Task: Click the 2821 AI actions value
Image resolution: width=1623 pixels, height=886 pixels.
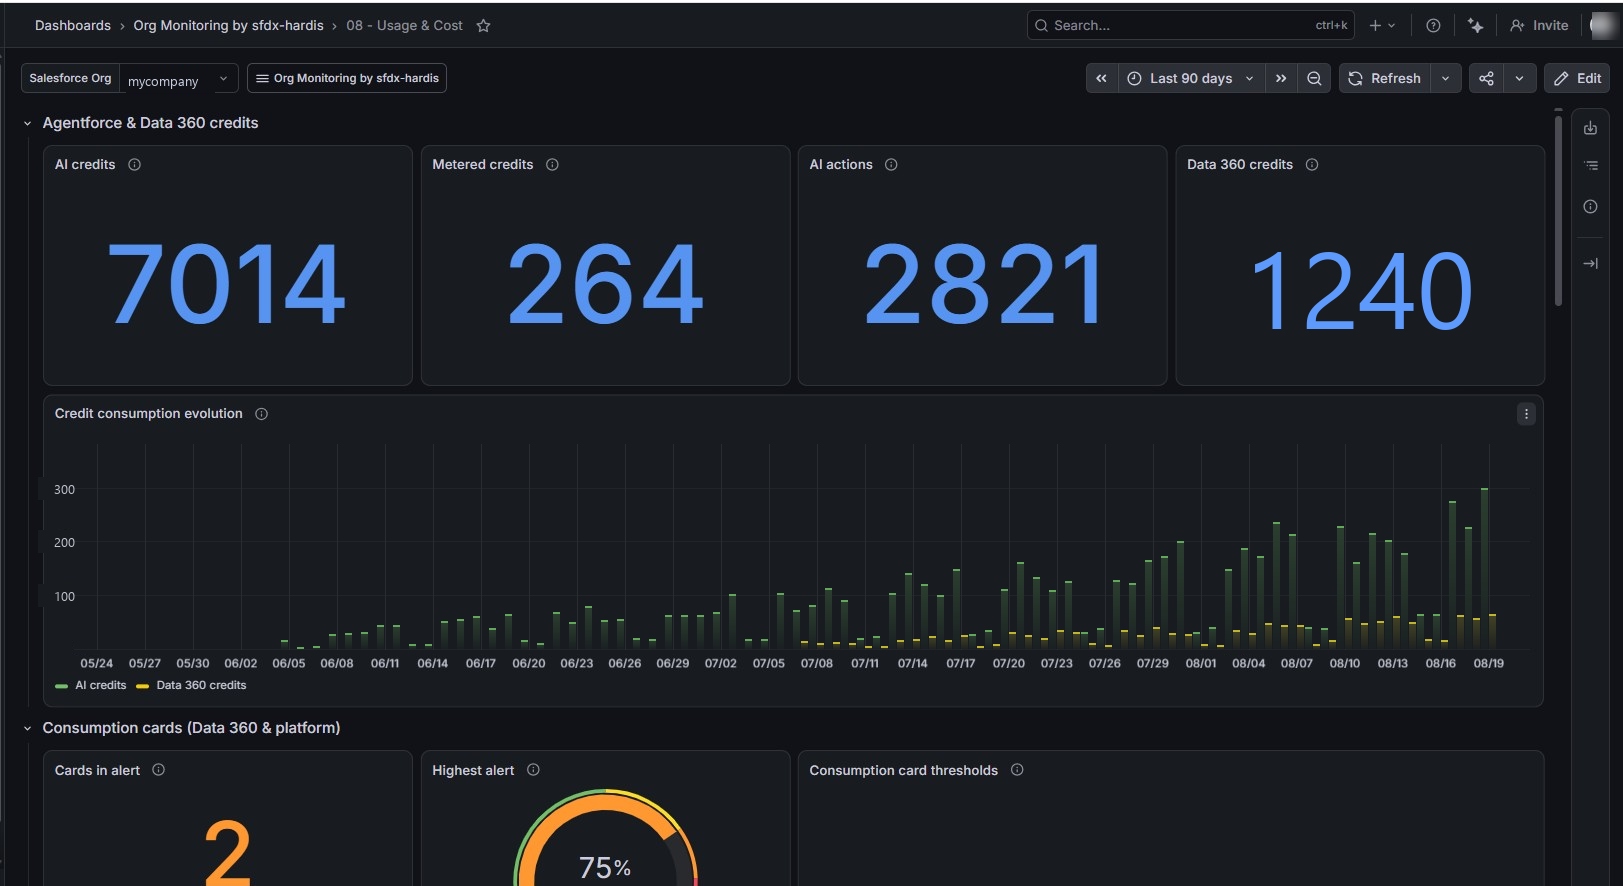Action: [983, 285]
